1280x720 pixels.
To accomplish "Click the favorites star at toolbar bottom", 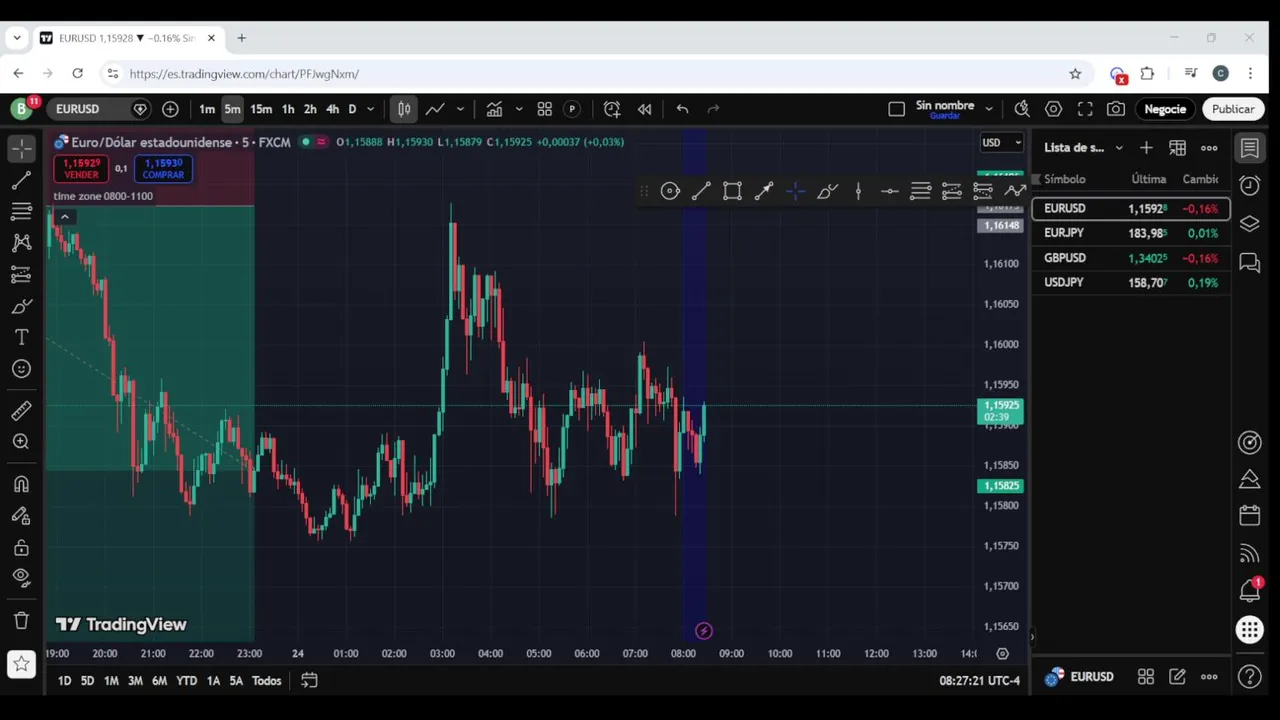I will 21,663.
